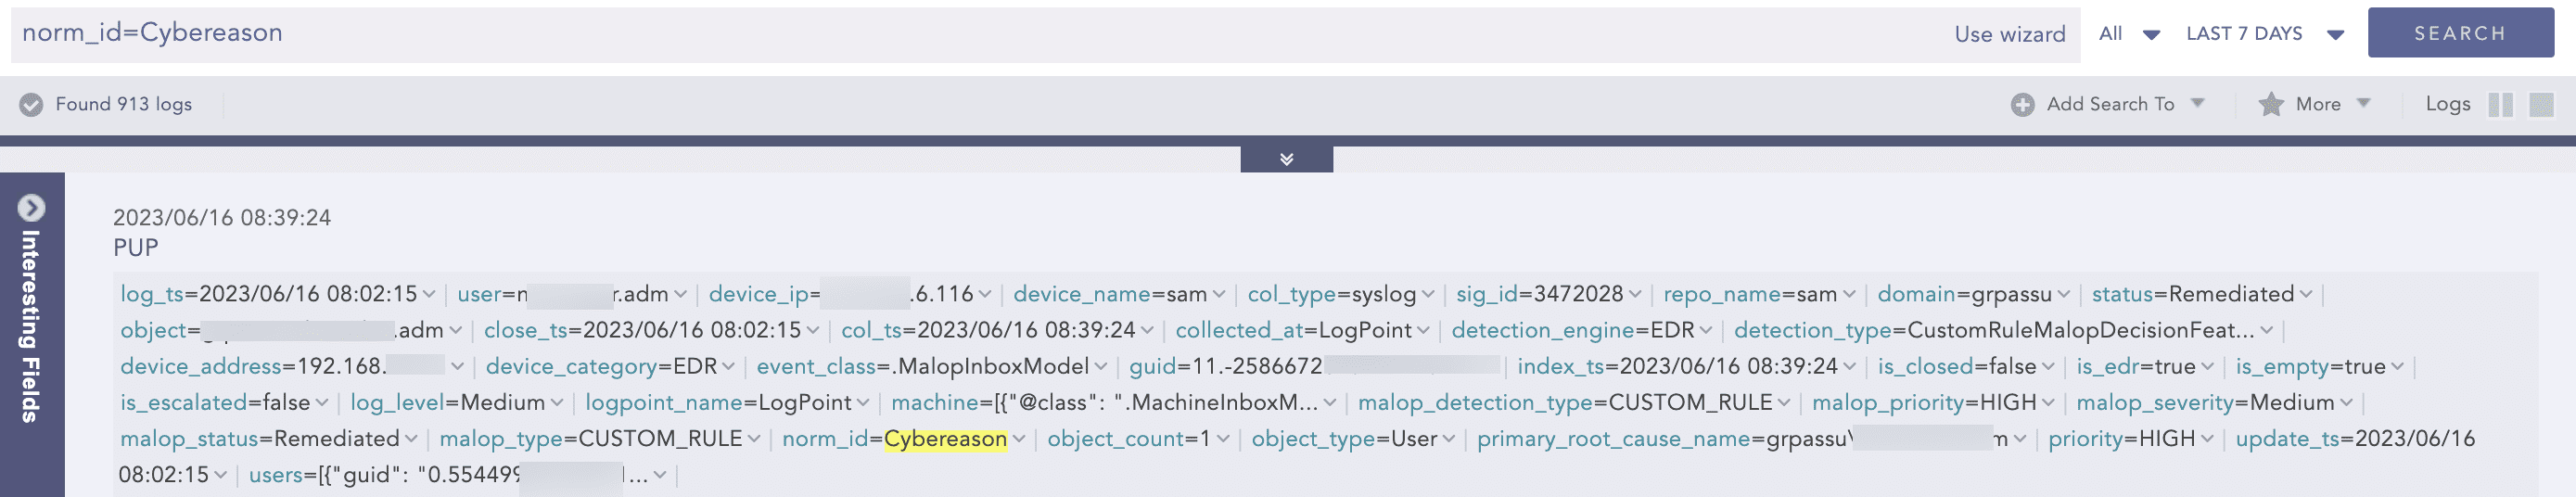This screenshot has width=2576, height=497.
Task: Click the malop_priority field name
Action: (1887, 403)
